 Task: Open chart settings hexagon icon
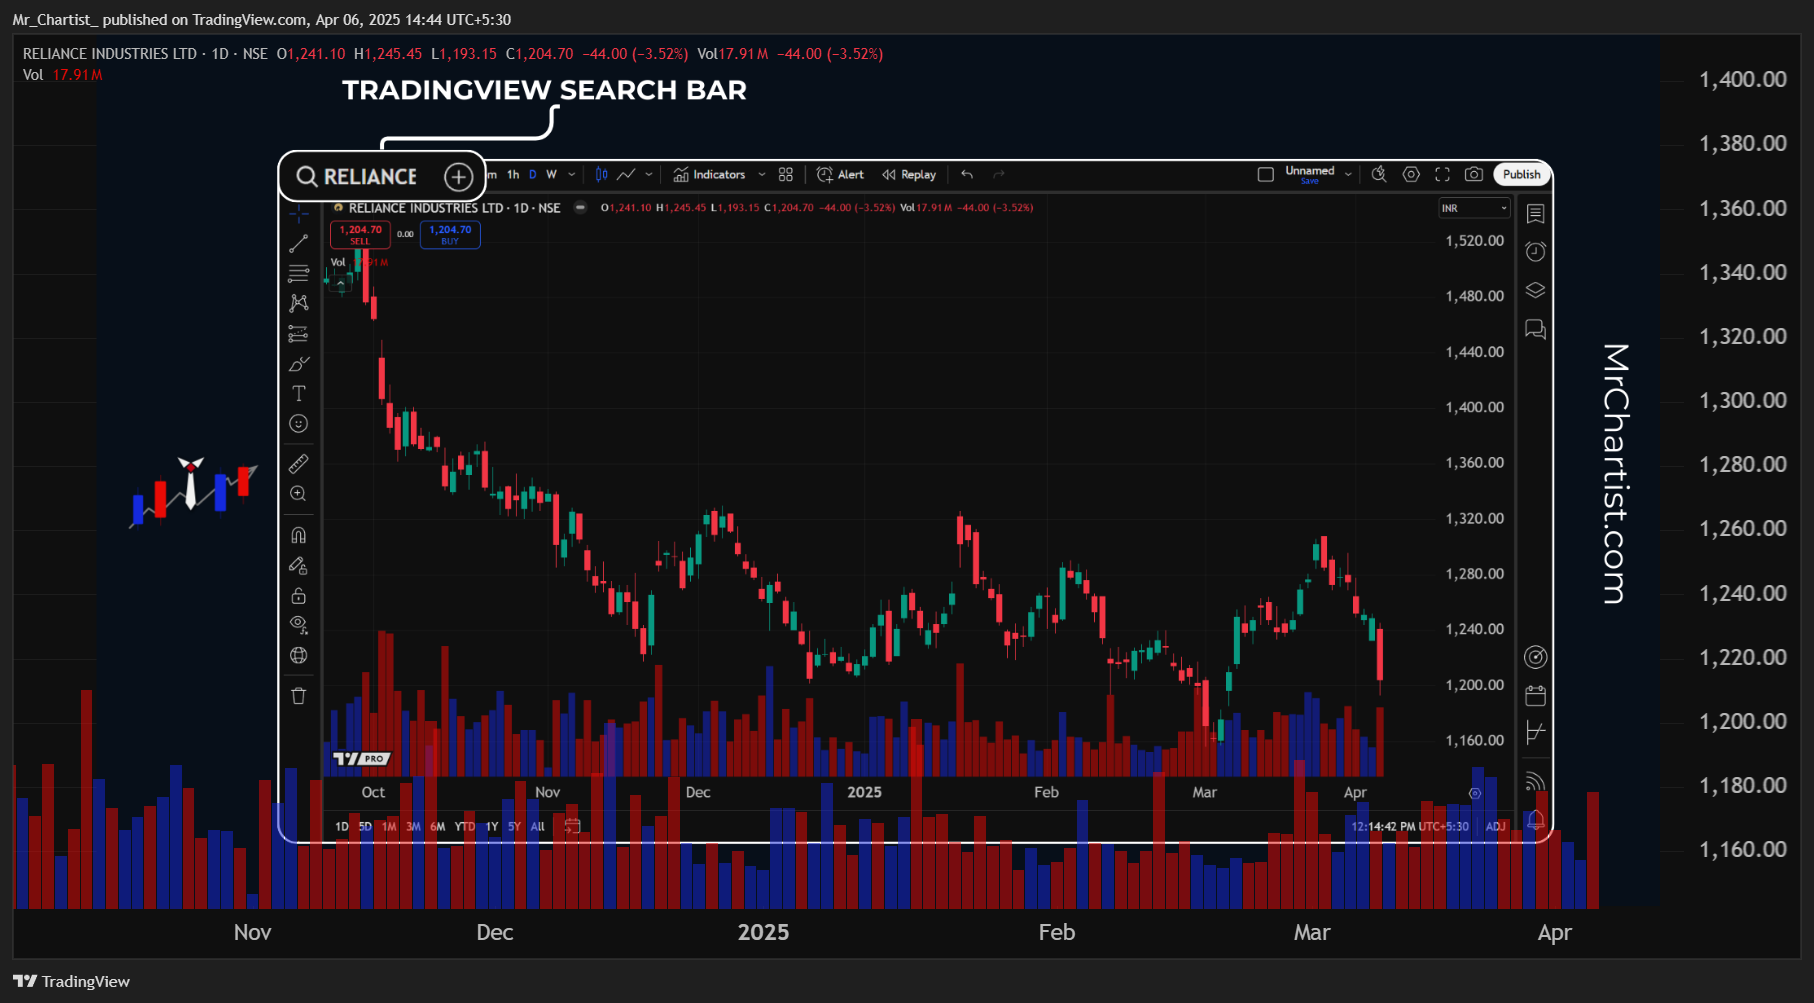[1411, 175]
